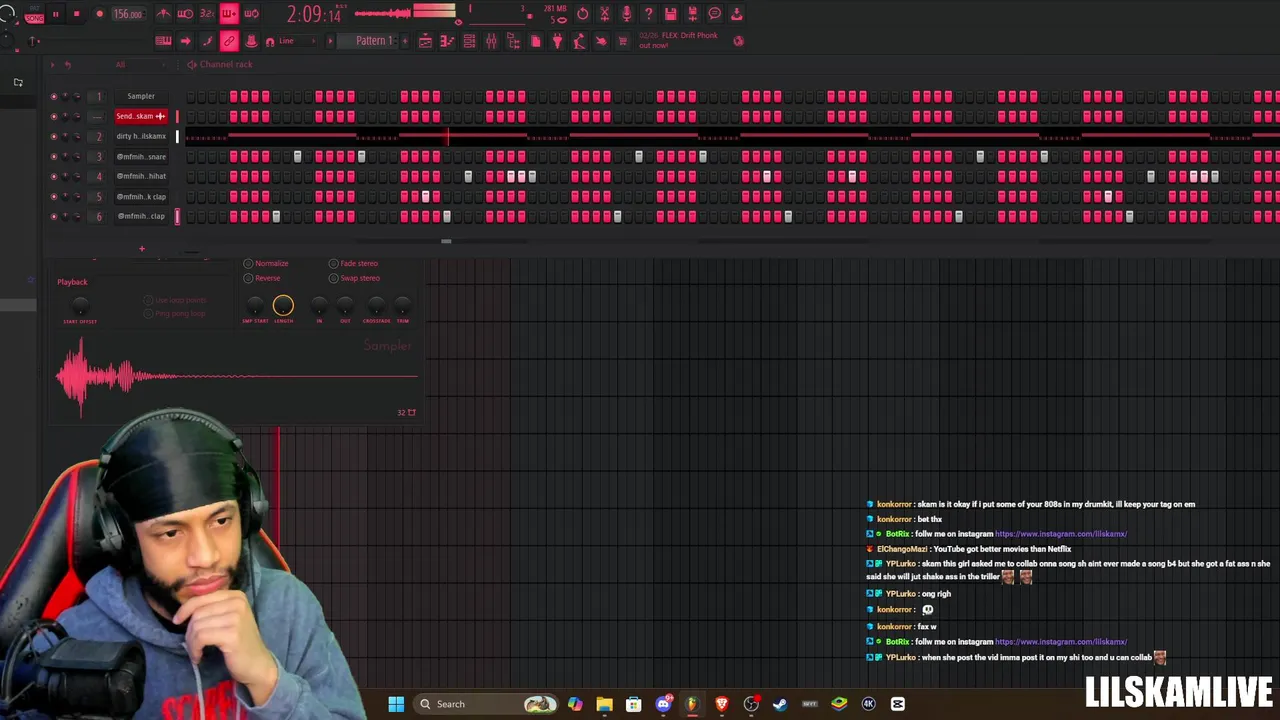Enable the Swap stereo option
Image resolution: width=1280 pixels, height=720 pixels.
coord(354,278)
